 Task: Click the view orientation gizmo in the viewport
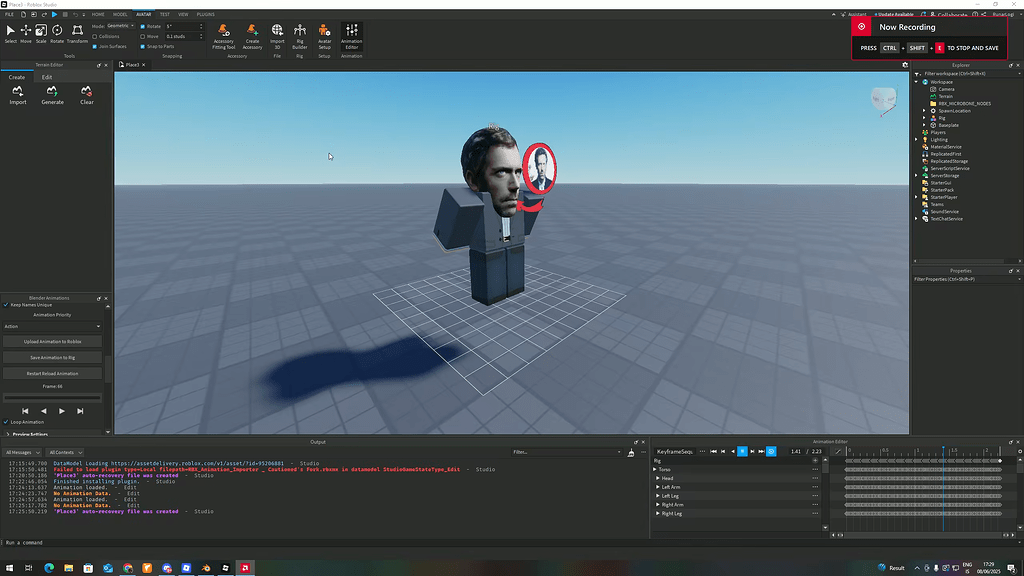(884, 100)
